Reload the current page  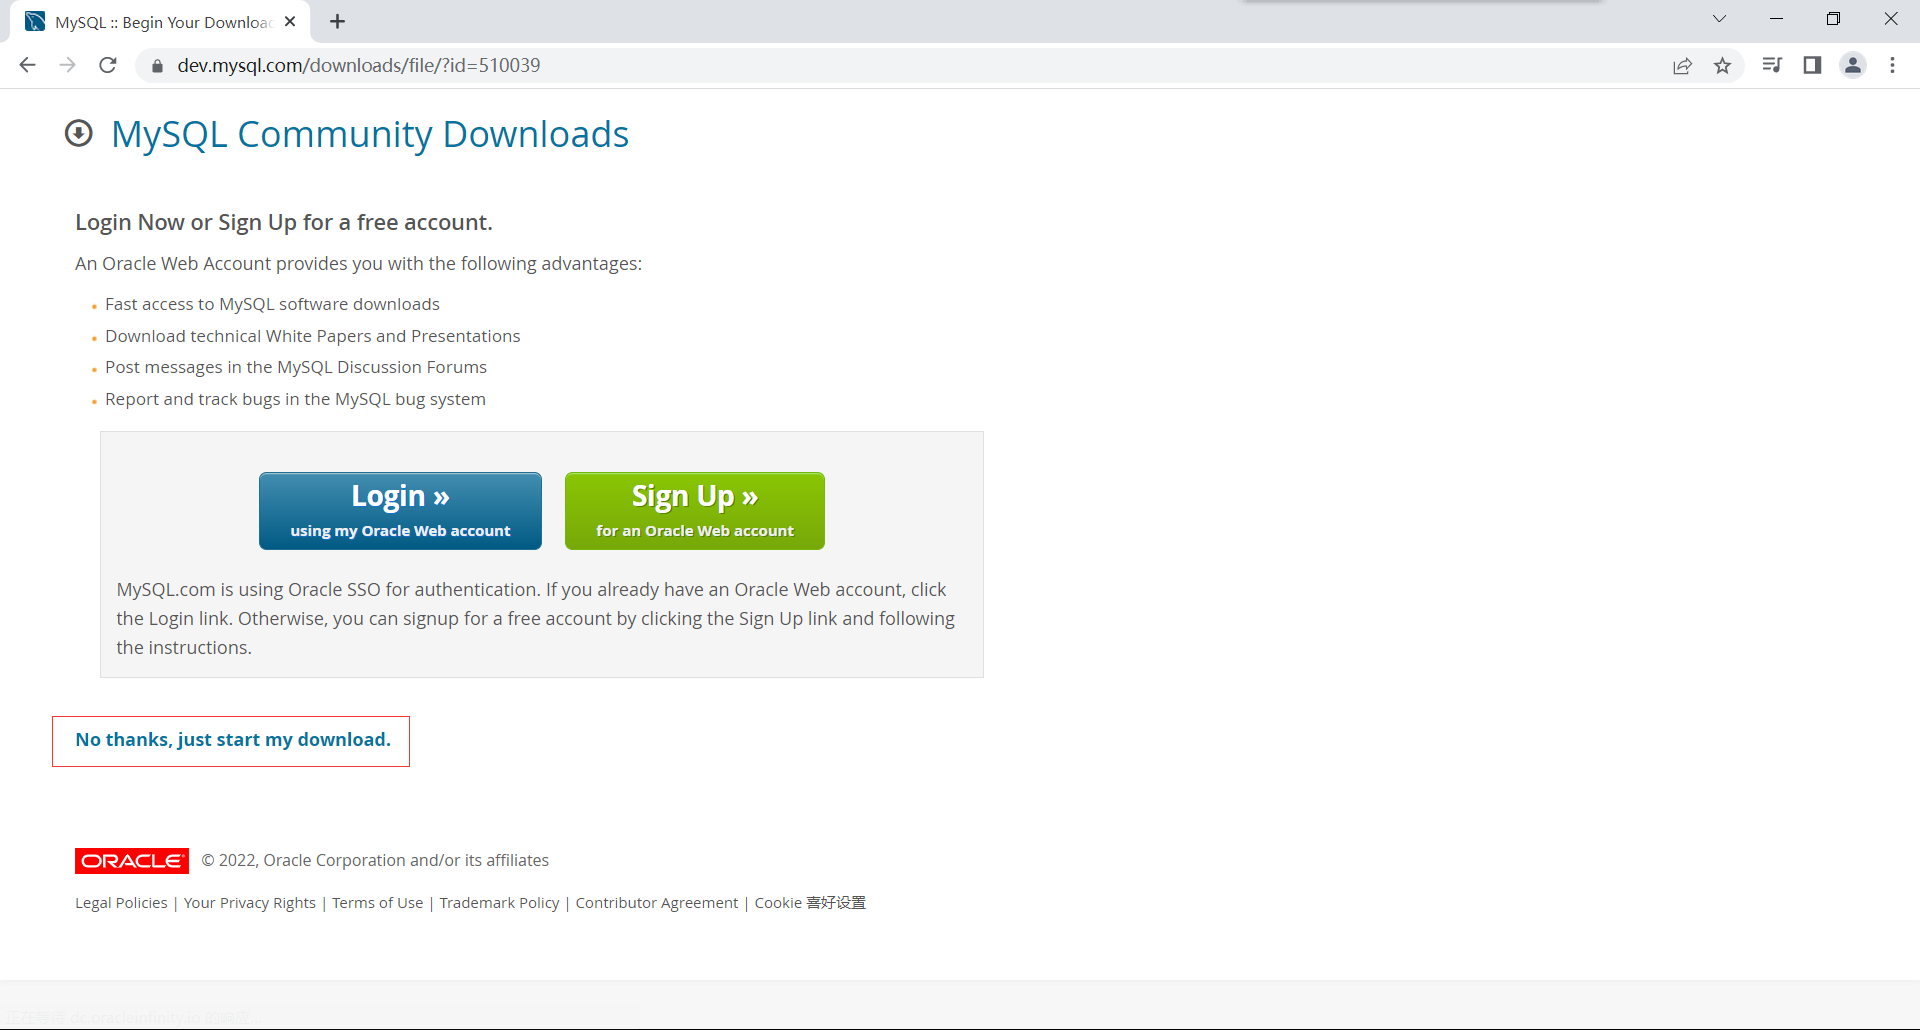[108, 65]
